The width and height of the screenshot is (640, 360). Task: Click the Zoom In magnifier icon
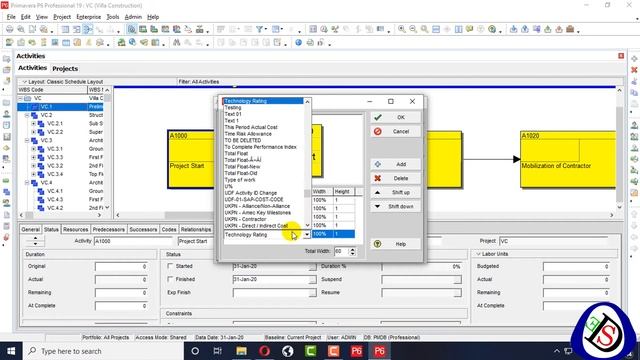click(x=402, y=29)
